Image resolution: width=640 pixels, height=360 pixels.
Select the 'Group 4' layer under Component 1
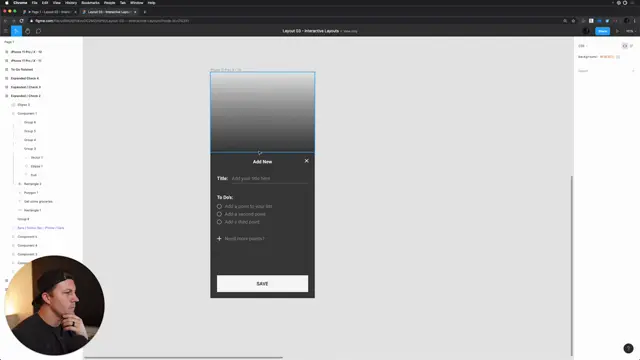click(30, 140)
